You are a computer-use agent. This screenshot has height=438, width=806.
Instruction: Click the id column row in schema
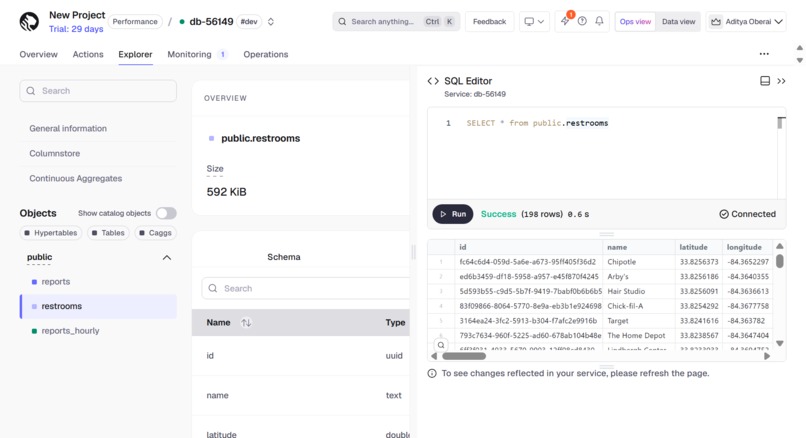(x=301, y=356)
